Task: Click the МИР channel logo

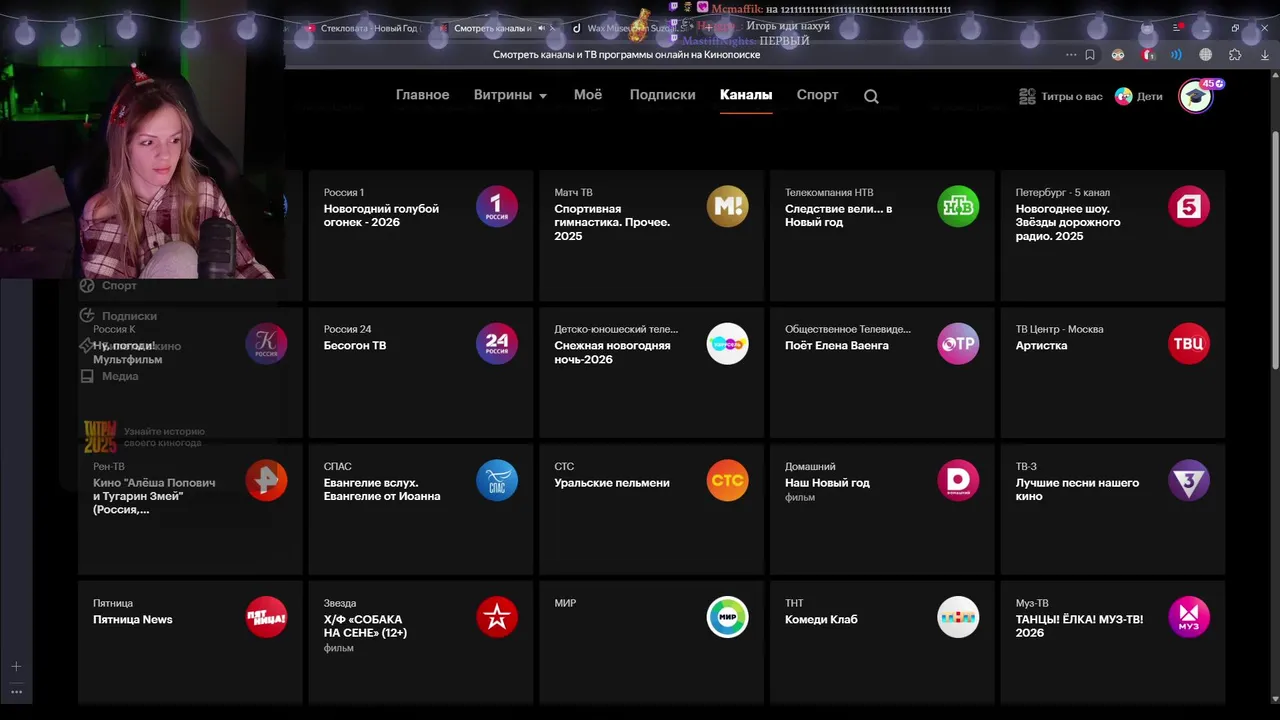Action: (727, 617)
